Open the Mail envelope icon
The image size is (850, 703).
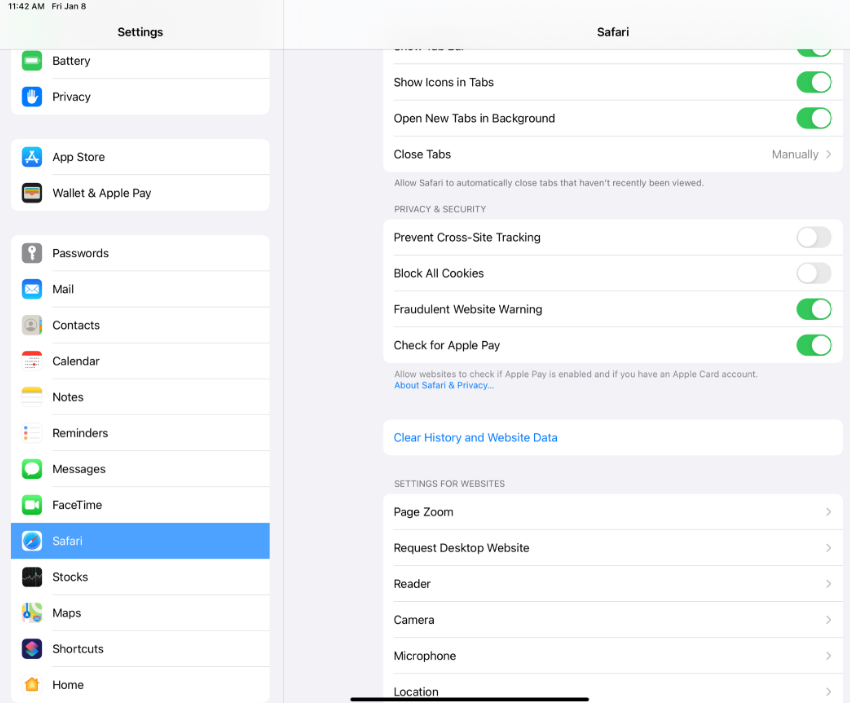[32, 289]
